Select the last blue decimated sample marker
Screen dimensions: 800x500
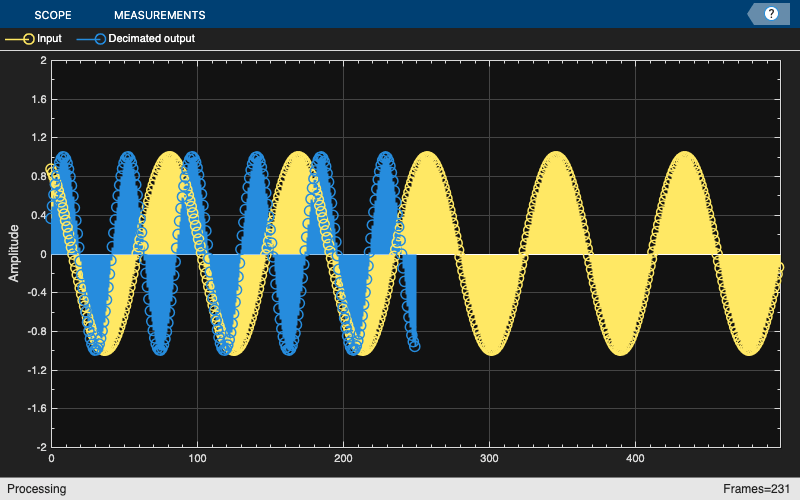click(x=415, y=346)
